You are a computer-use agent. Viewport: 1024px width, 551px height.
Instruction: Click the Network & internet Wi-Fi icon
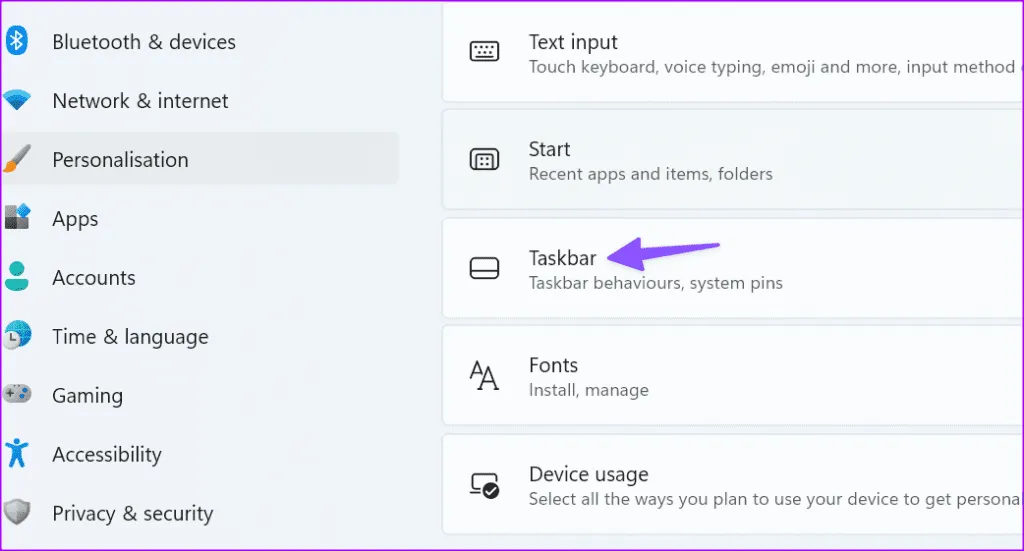tap(17, 100)
